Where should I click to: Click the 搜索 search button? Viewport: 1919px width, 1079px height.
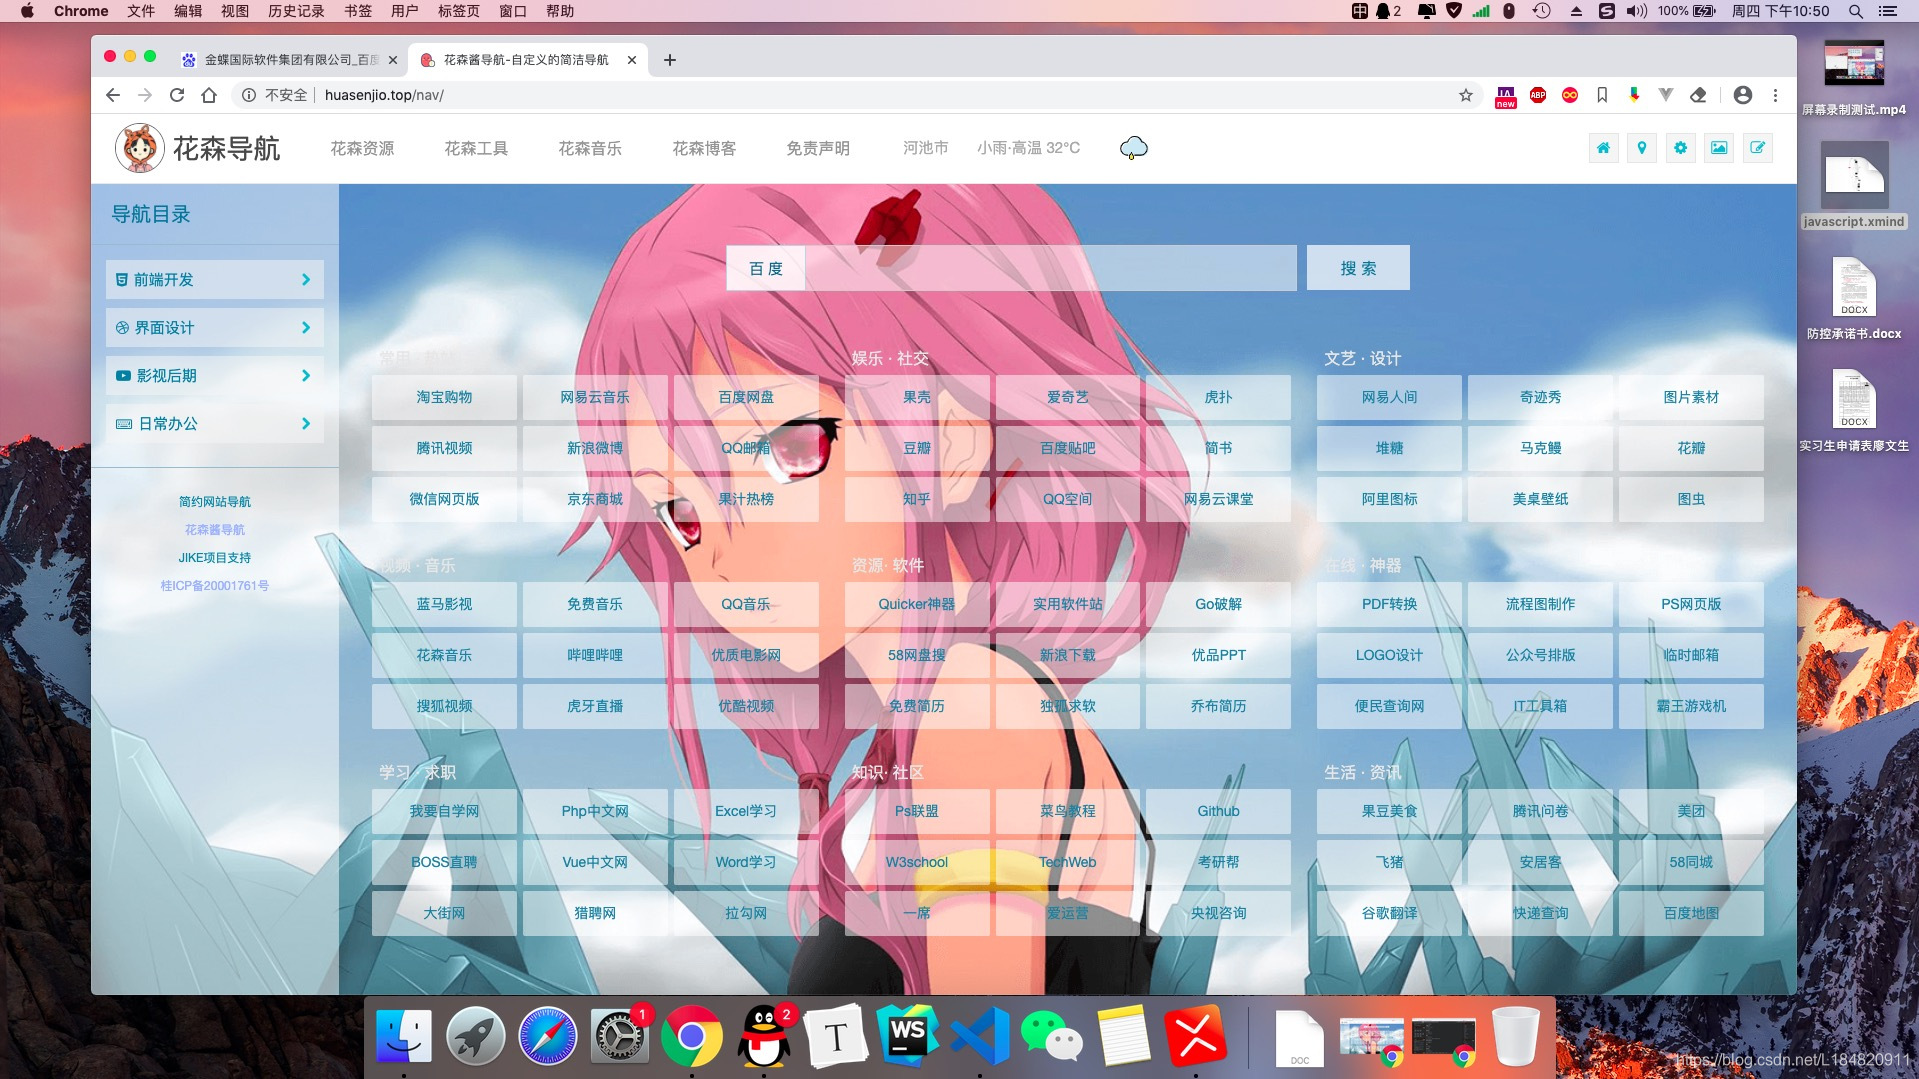(x=1358, y=268)
